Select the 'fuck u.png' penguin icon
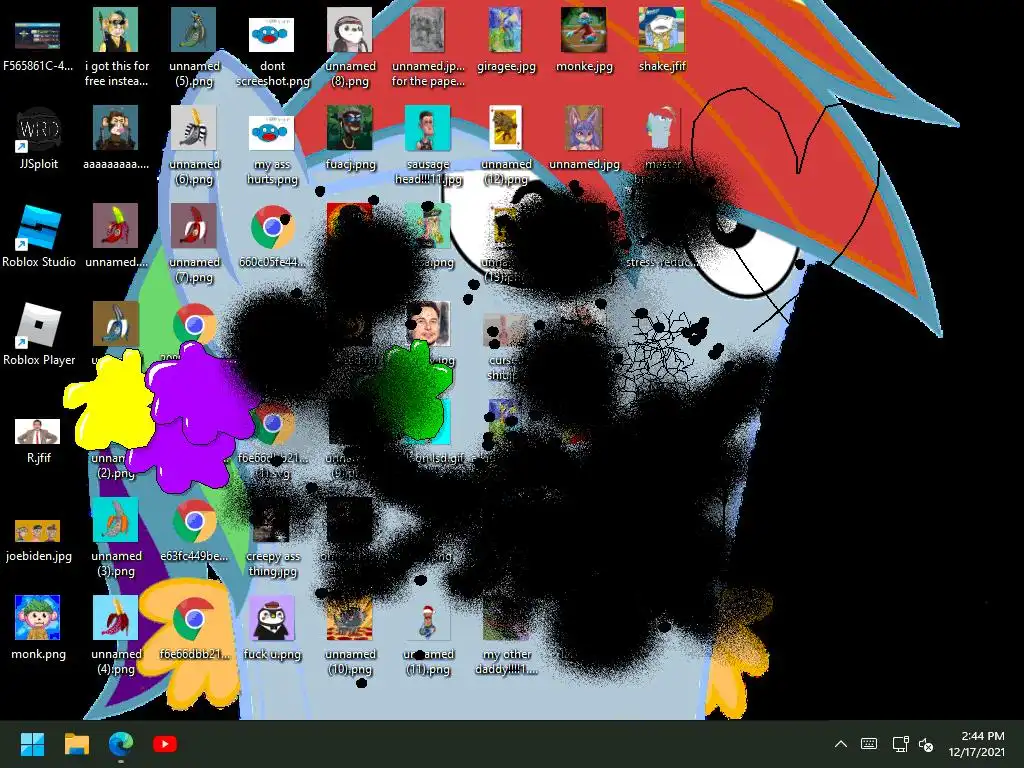This screenshot has height=768, width=1024. click(x=272, y=628)
